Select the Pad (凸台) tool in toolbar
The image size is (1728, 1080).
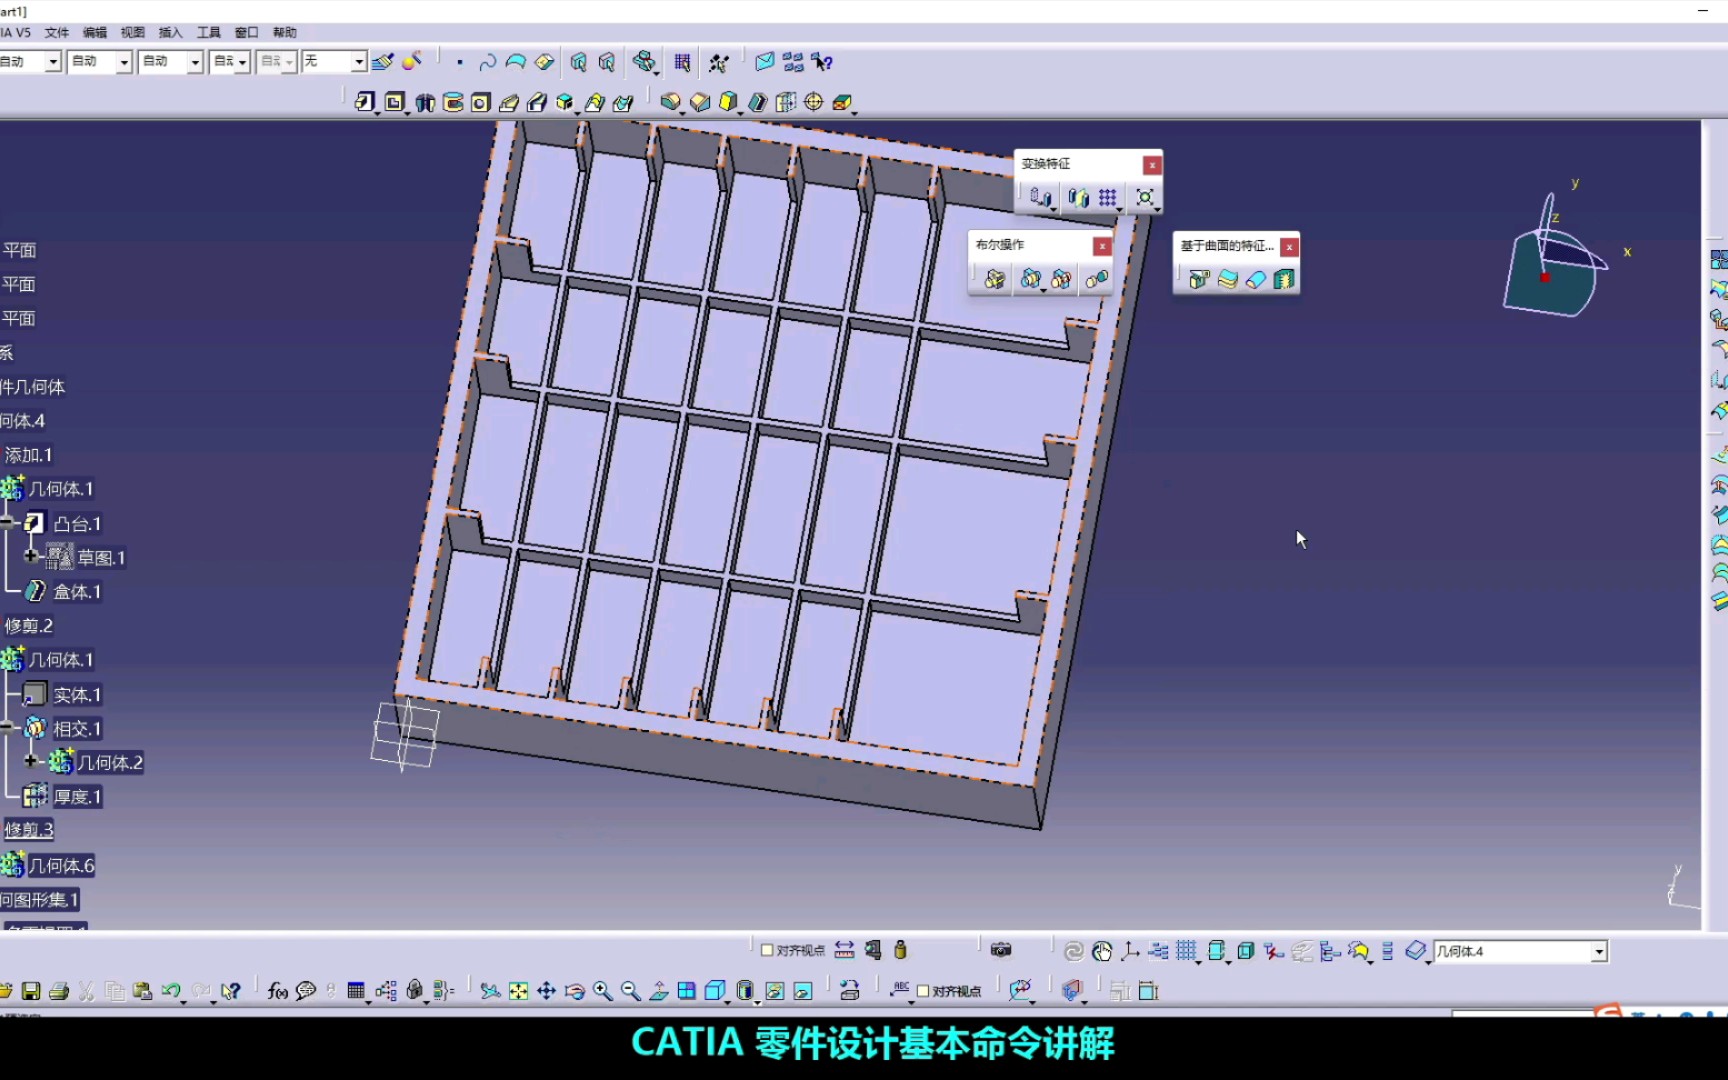tap(365, 102)
